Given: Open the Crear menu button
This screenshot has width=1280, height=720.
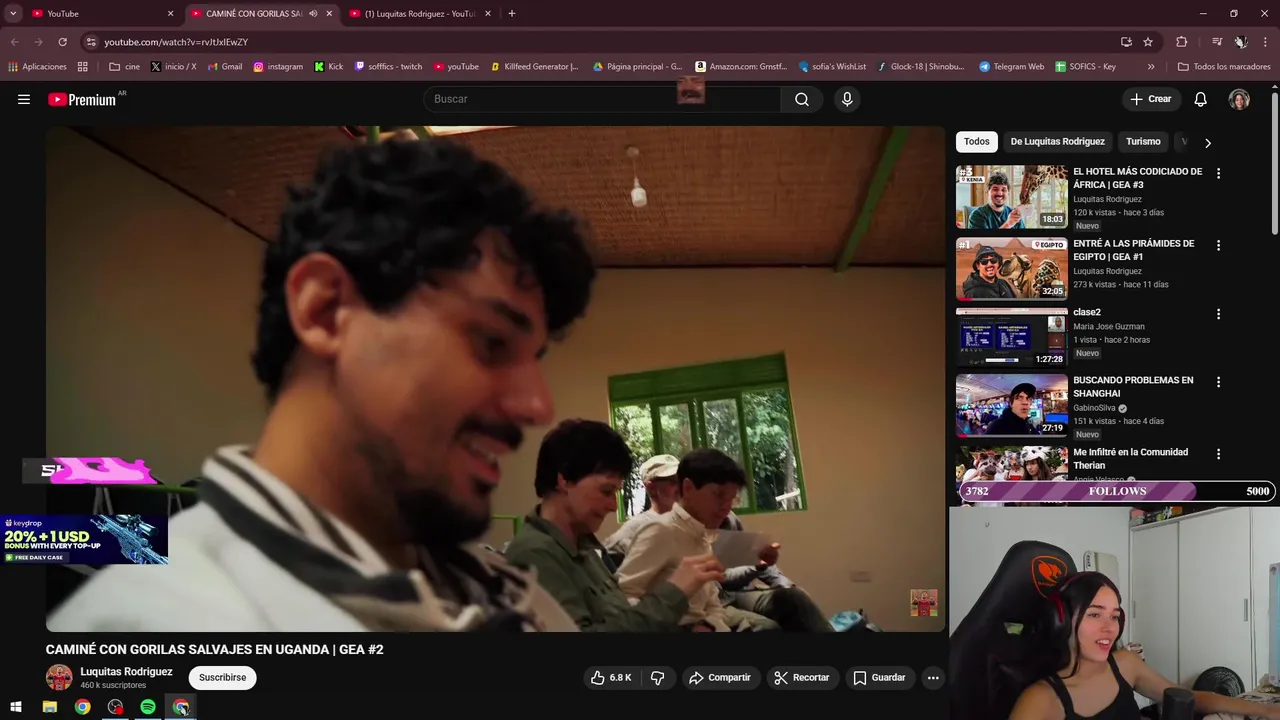Looking at the screenshot, I should [1151, 99].
